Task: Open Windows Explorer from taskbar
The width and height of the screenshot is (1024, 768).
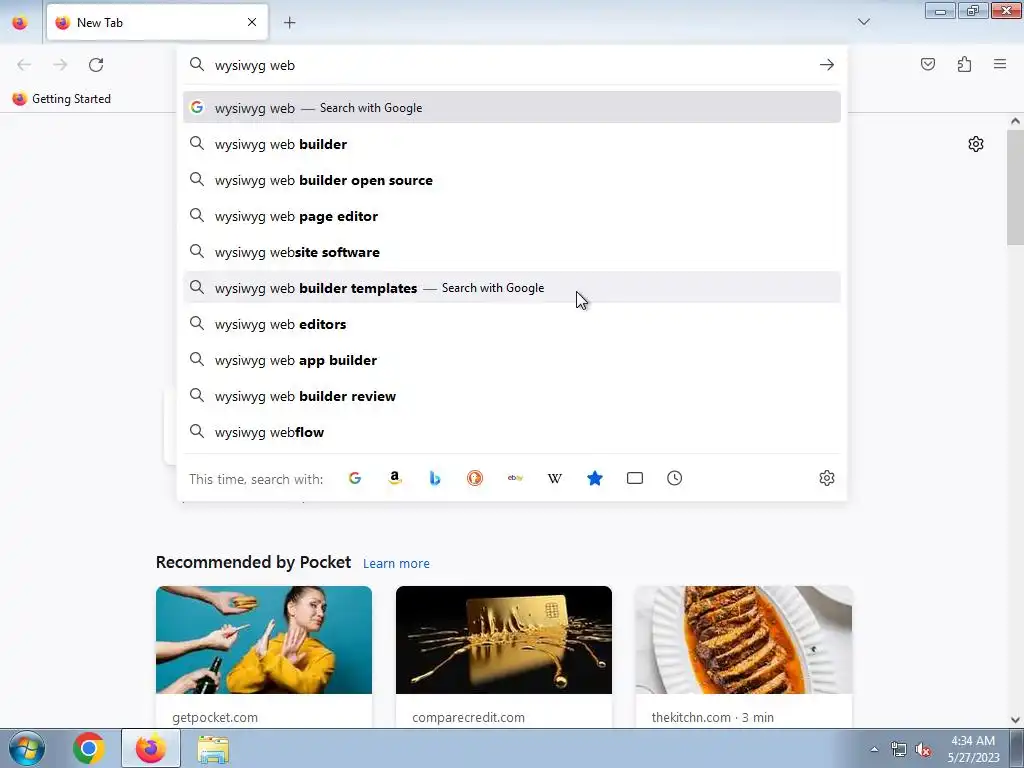Action: pyautogui.click(x=213, y=749)
